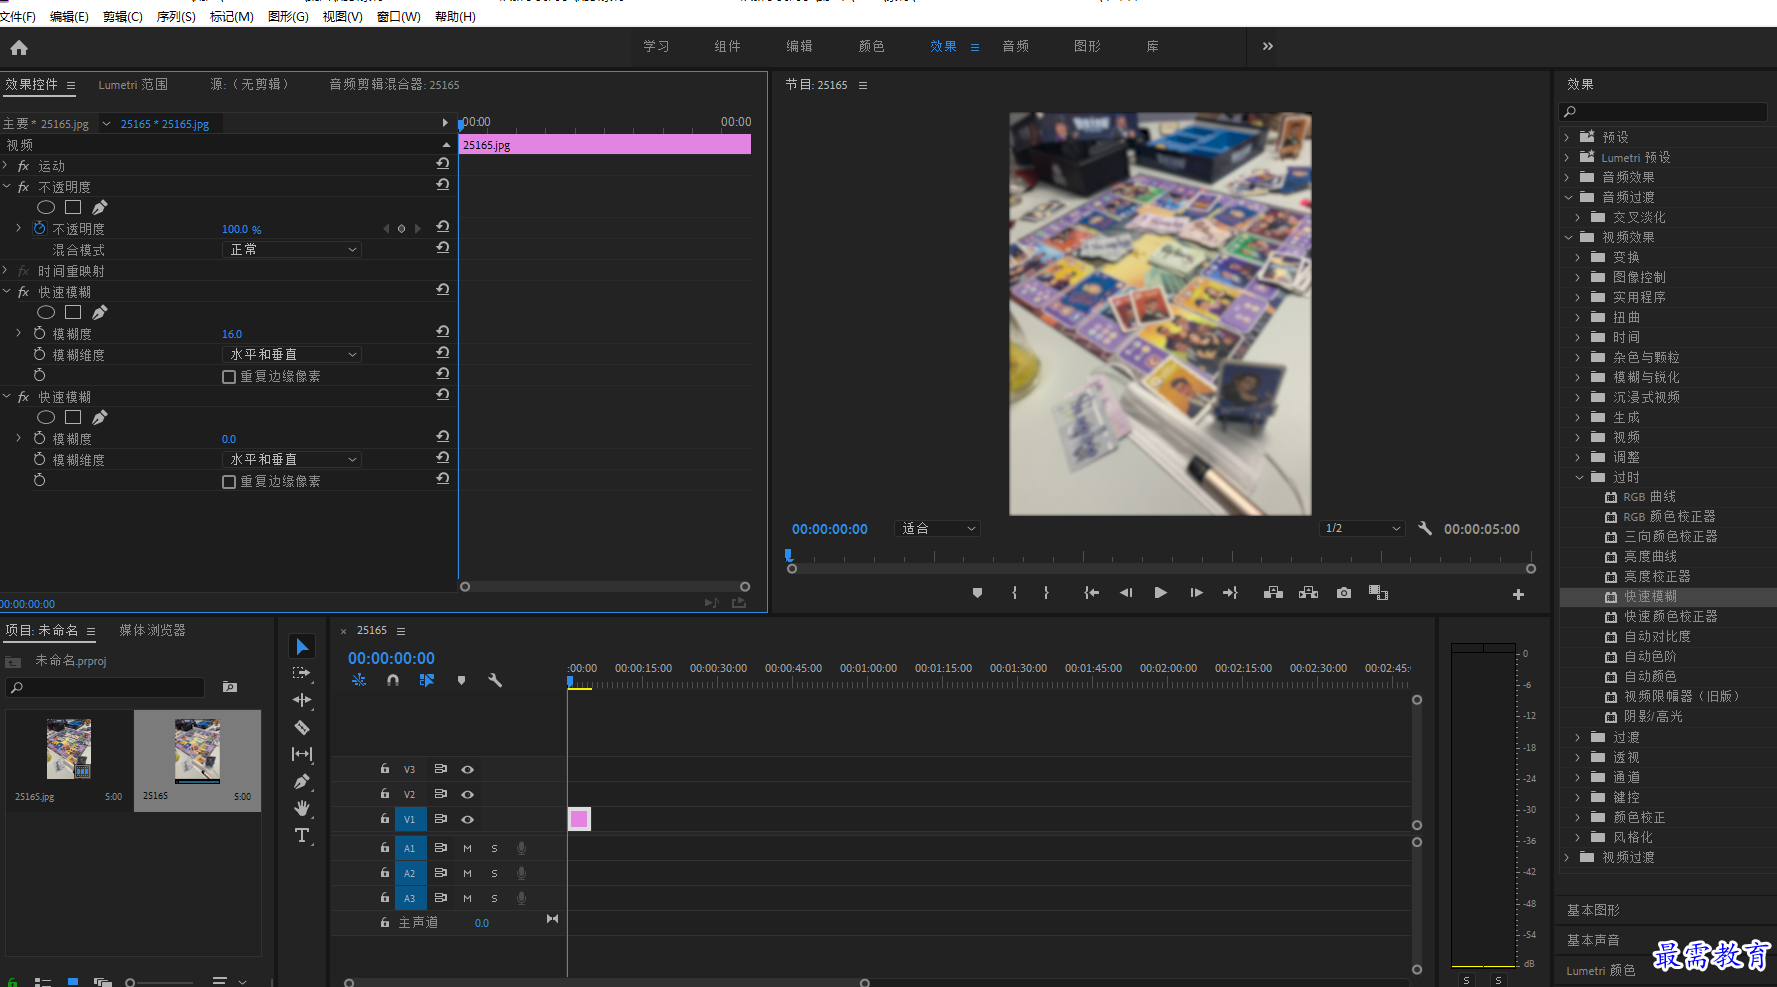The height and width of the screenshot is (987, 1777).
Task: Open the 文件 menu
Action: tap(18, 17)
